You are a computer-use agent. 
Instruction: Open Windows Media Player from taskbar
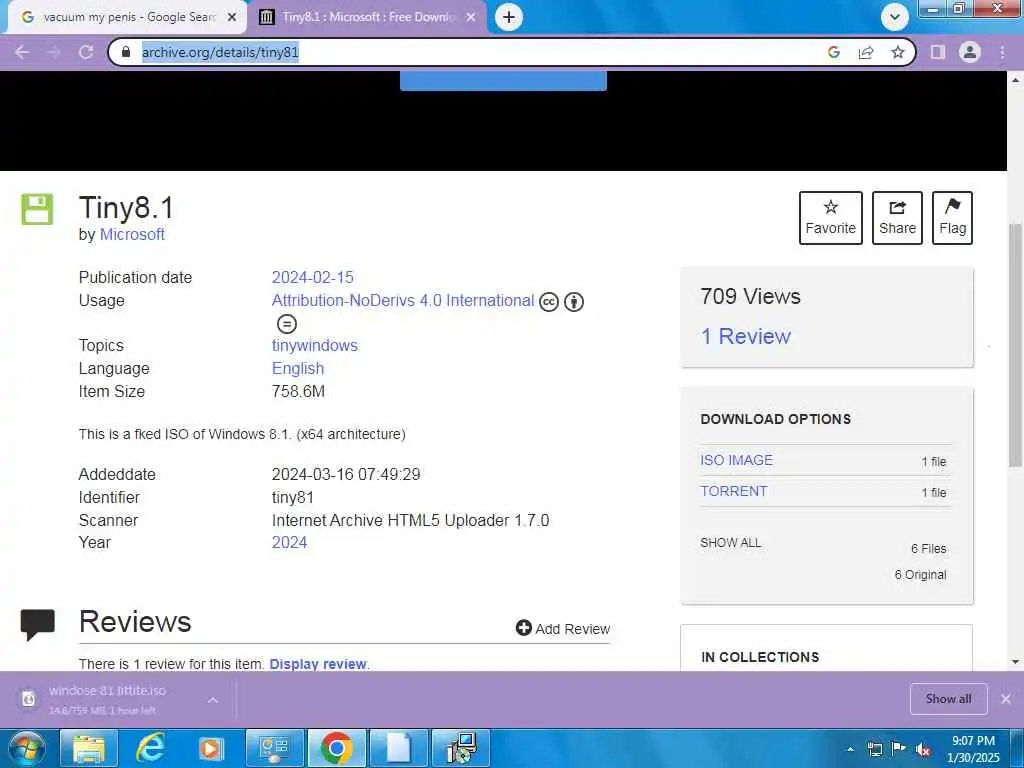tap(210, 748)
